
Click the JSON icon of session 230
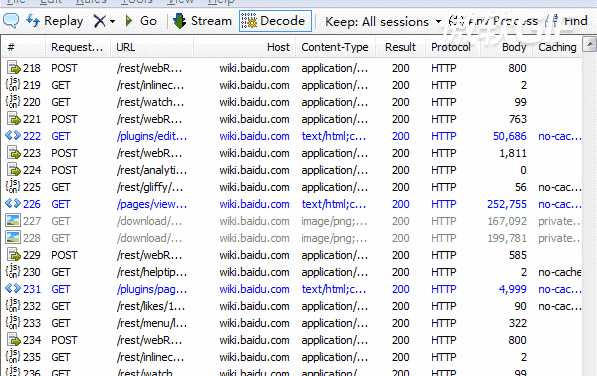[x=13, y=272]
